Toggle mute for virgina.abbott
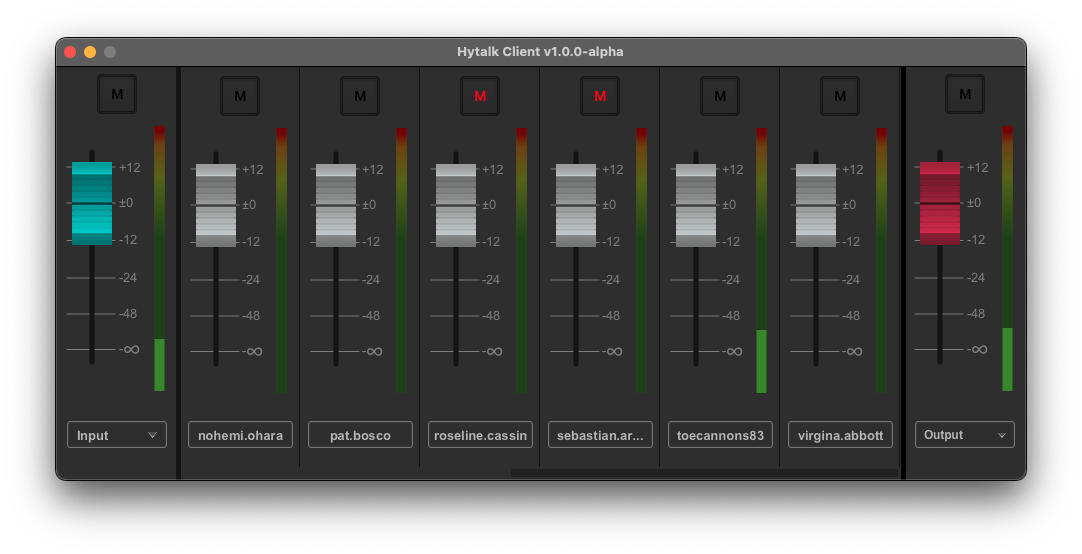Viewport: 1082px width, 554px height. click(x=840, y=96)
